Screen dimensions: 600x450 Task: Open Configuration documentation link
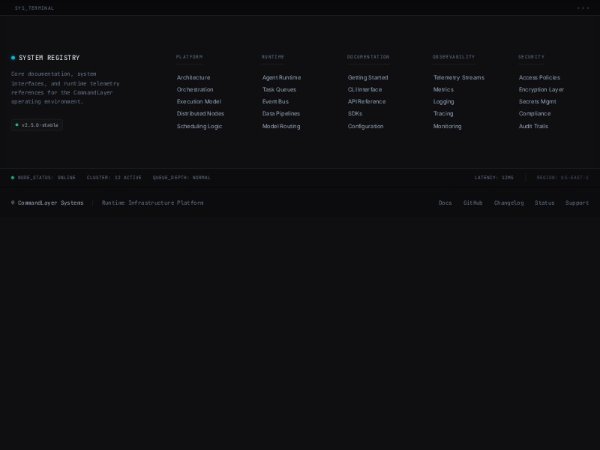point(365,126)
